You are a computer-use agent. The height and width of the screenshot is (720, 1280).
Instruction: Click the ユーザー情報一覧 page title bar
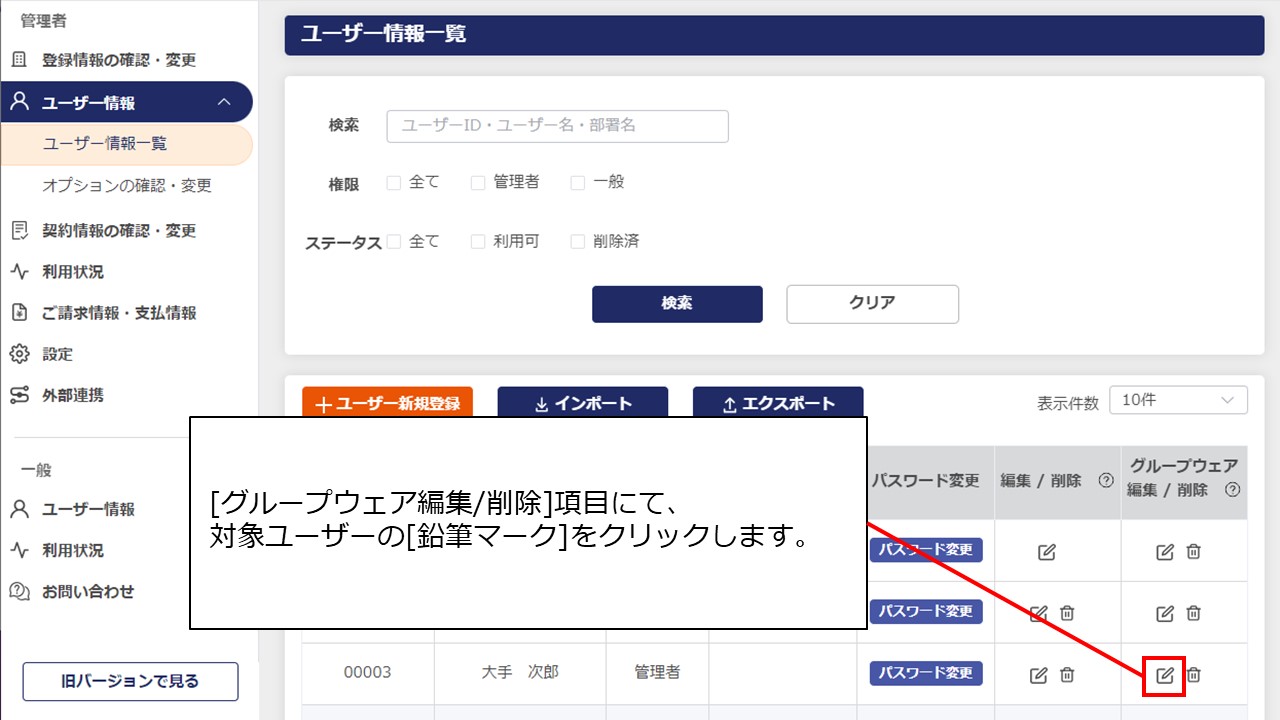[774, 35]
